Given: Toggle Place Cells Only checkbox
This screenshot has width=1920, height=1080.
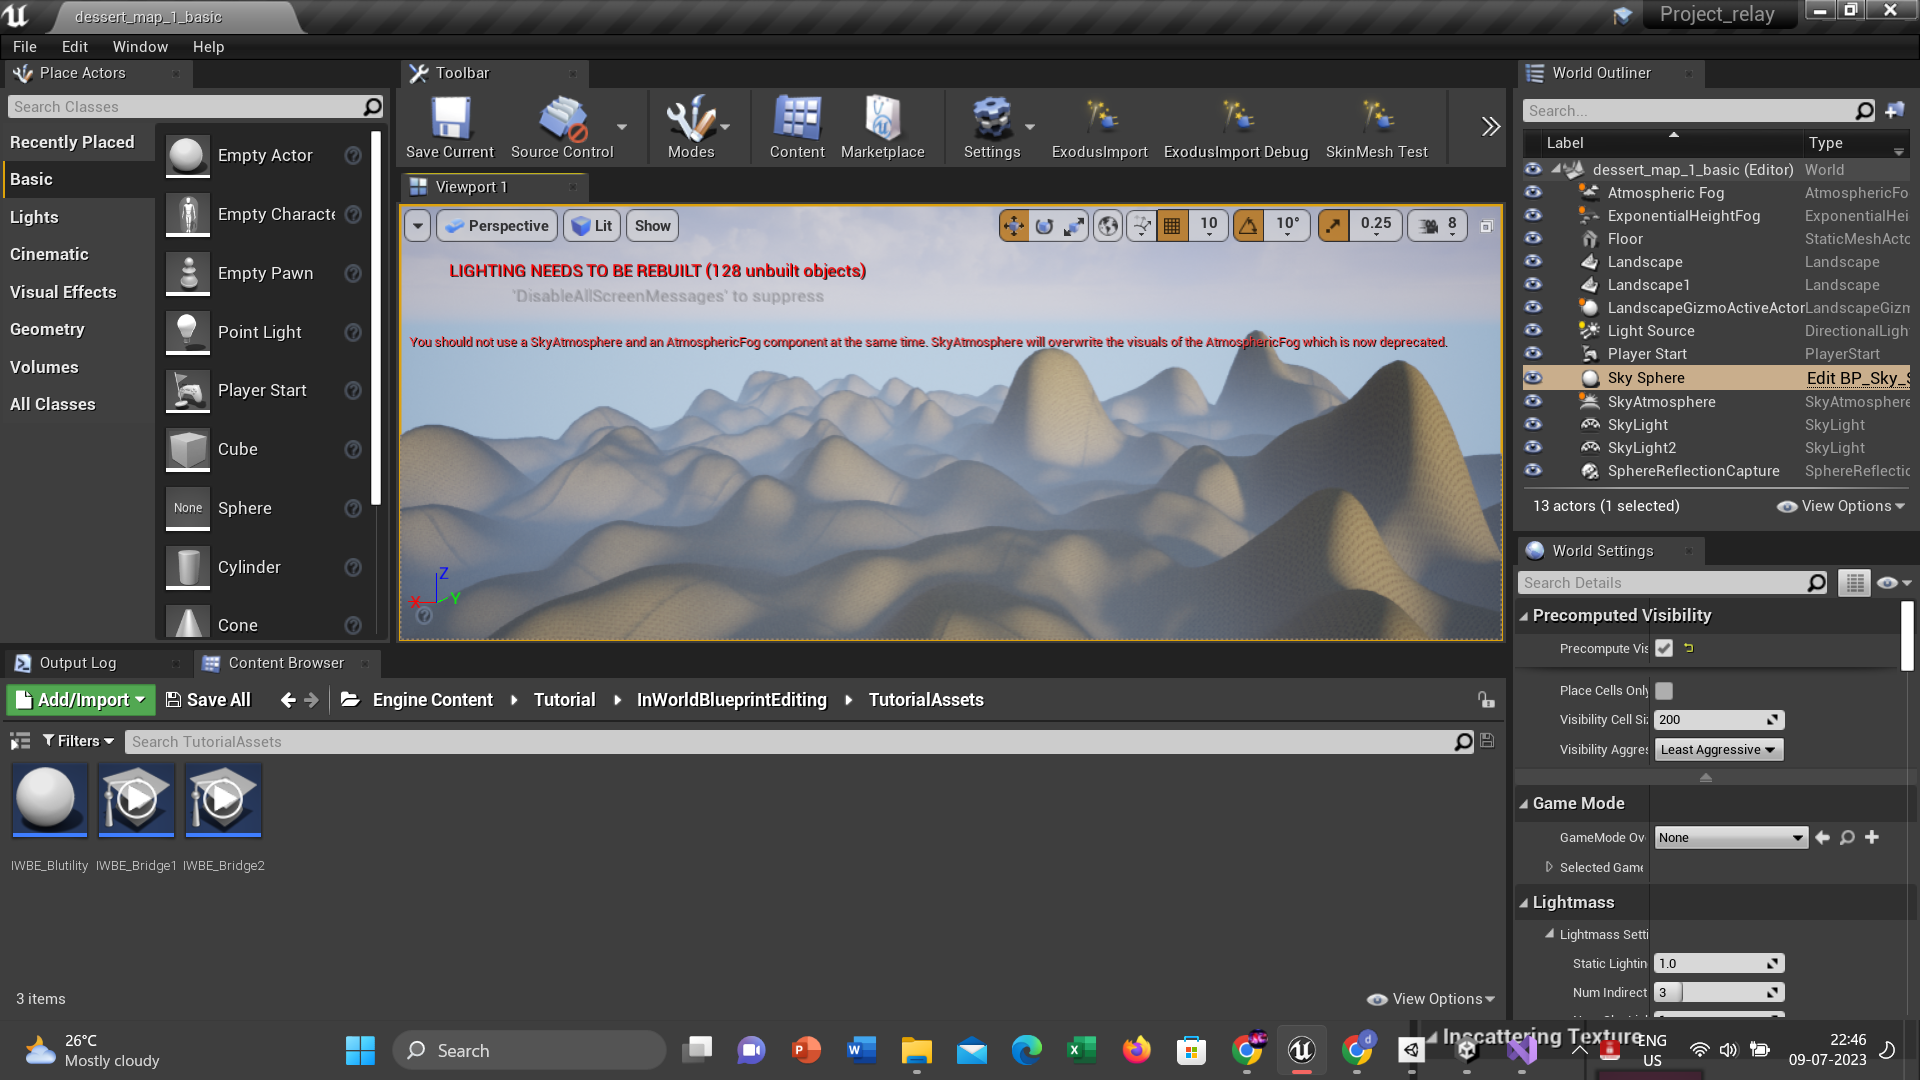Looking at the screenshot, I should pyautogui.click(x=1664, y=690).
